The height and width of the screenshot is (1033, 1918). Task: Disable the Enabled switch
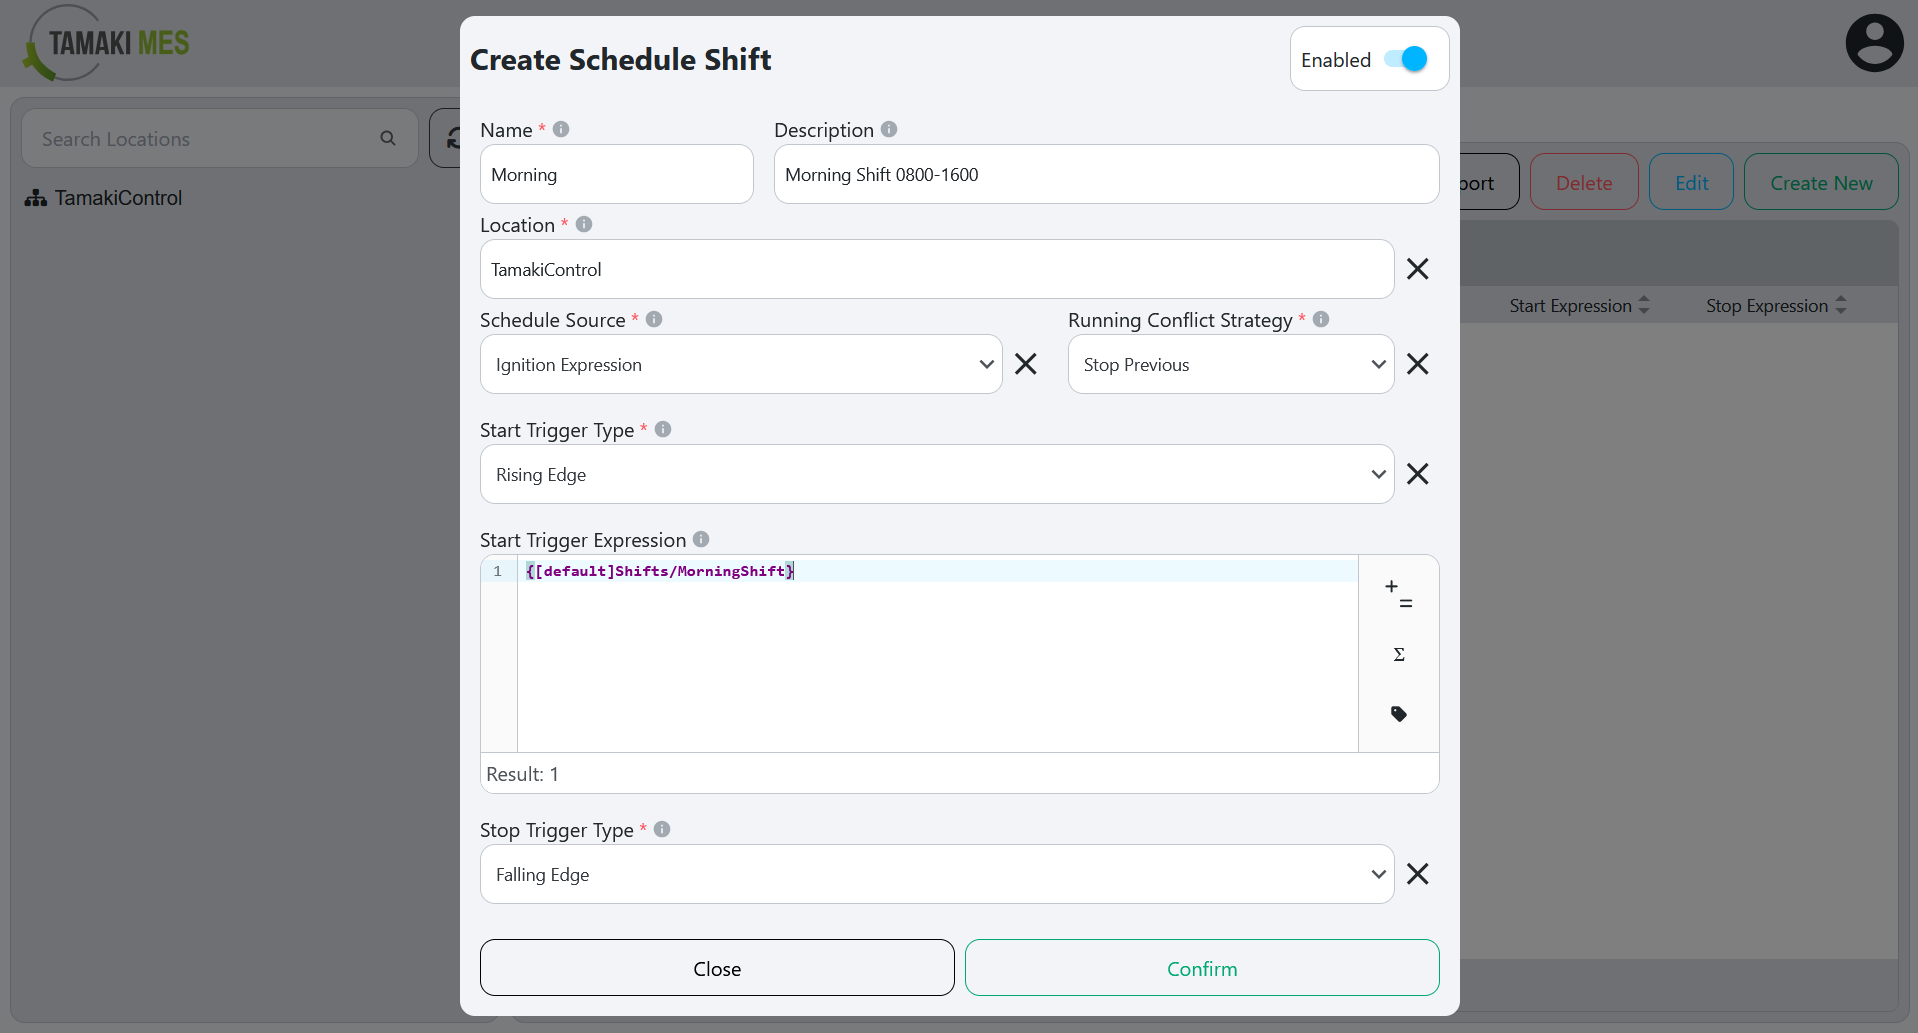(1404, 59)
